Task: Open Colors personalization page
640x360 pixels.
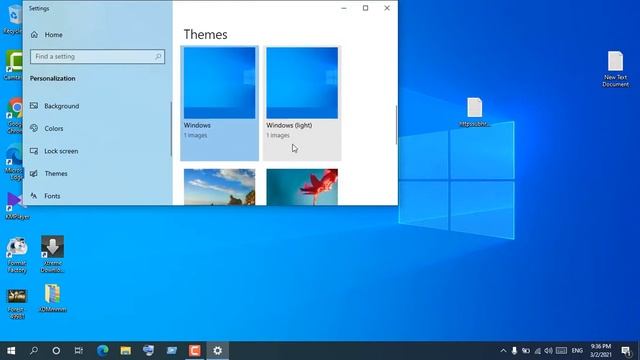Action: (x=47, y=128)
